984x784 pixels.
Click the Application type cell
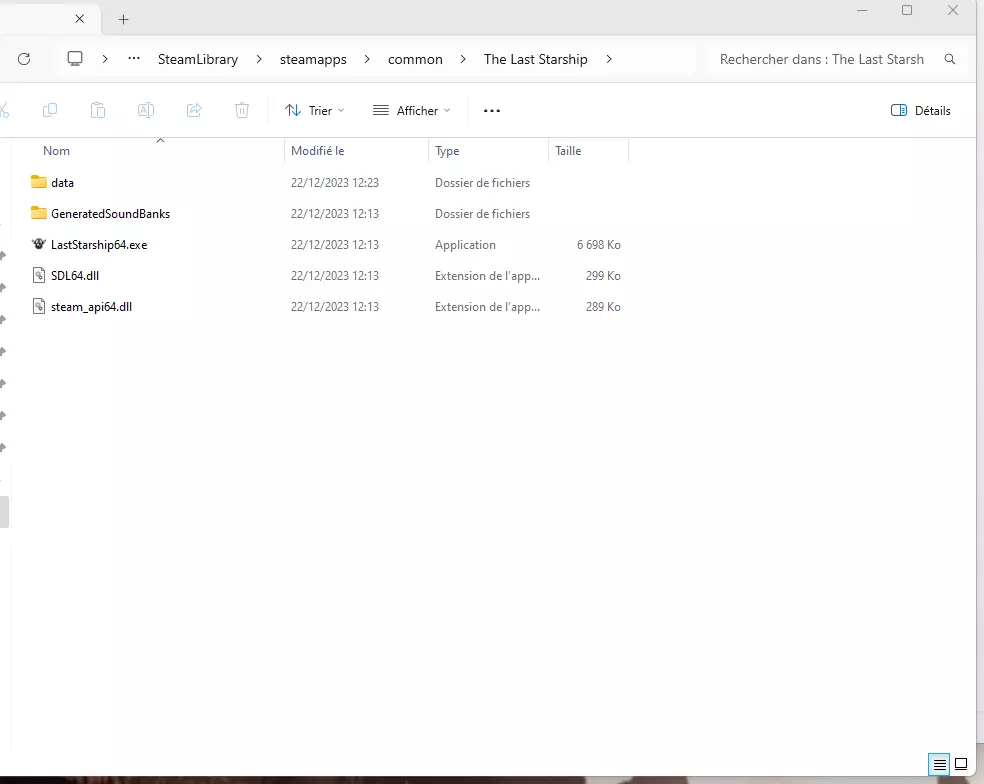point(465,245)
